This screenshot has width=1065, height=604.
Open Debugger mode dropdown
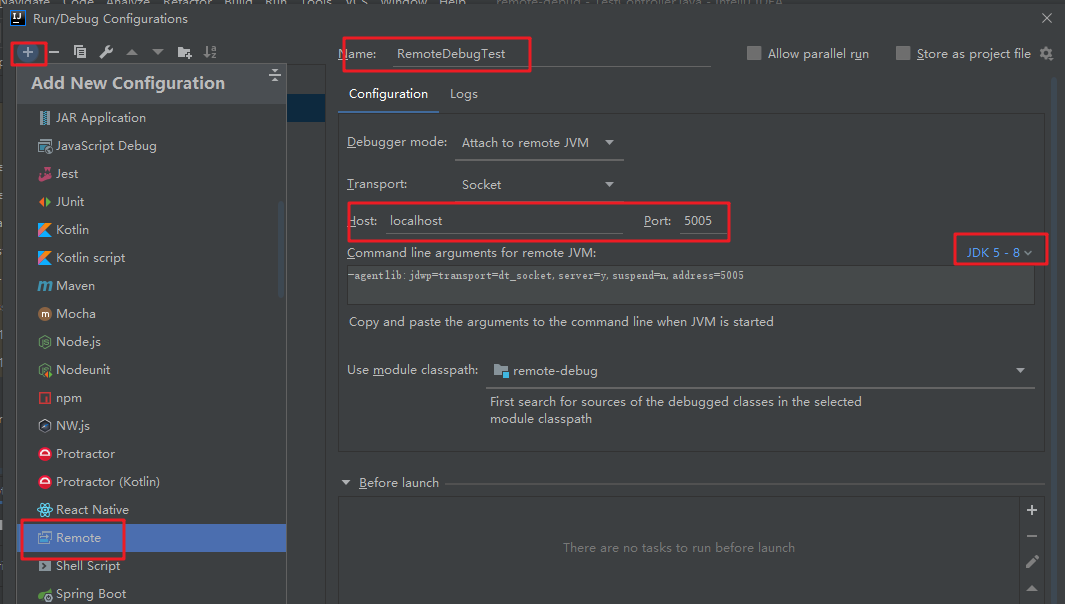(x=539, y=143)
